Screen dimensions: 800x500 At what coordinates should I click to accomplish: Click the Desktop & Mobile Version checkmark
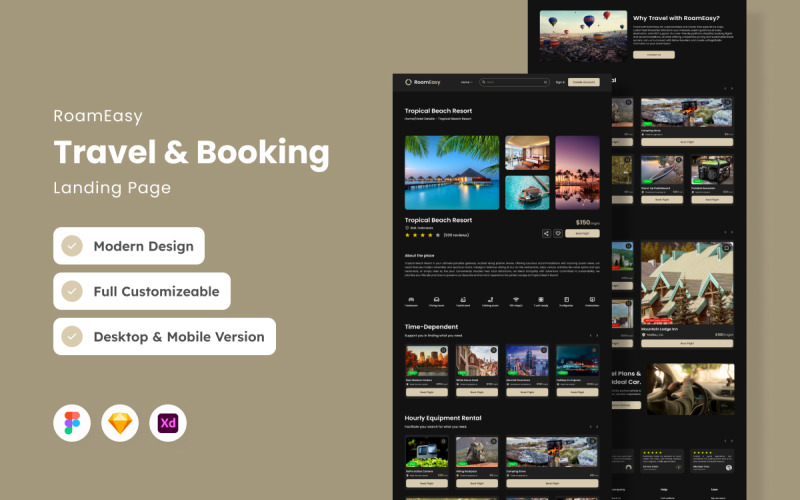point(72,336)
